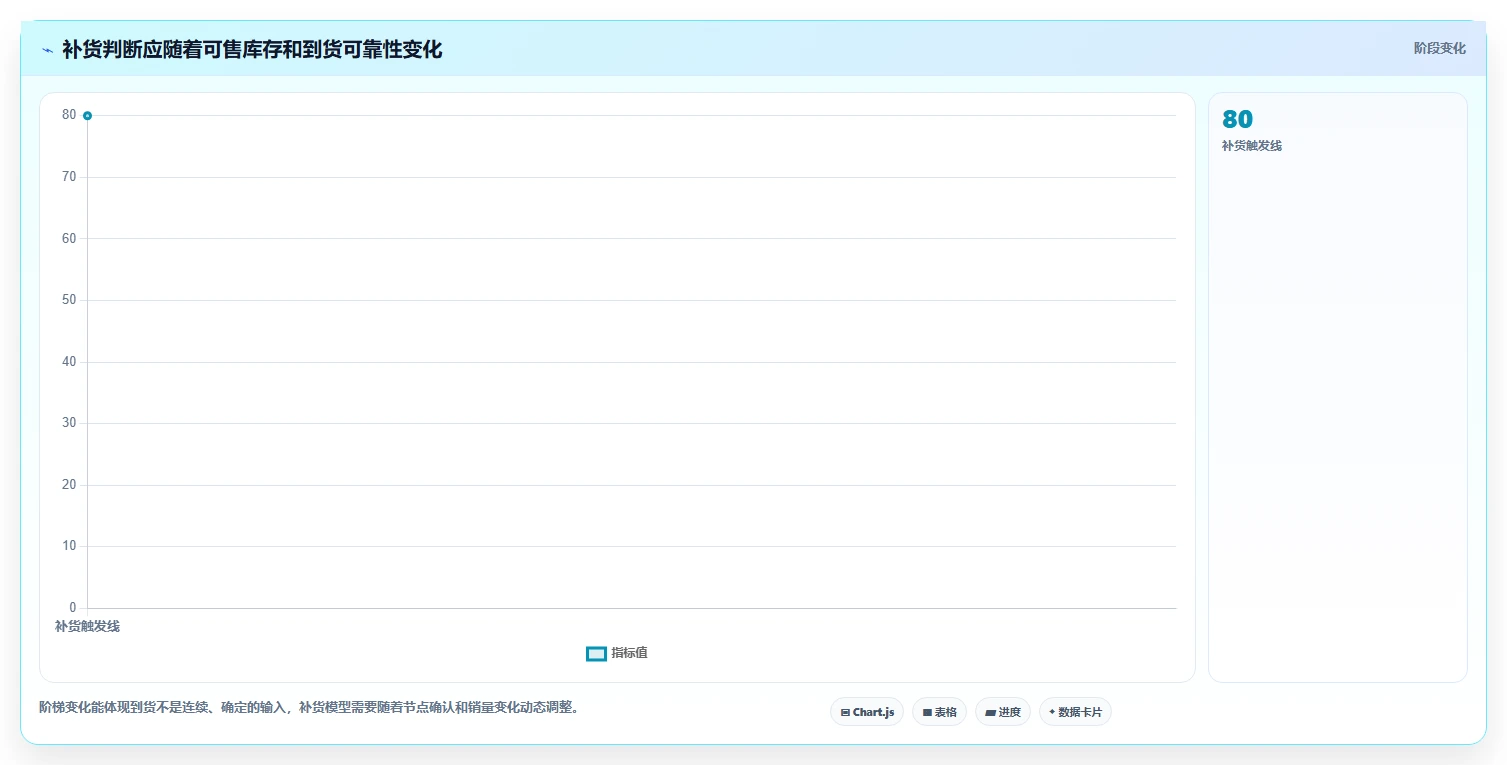Click the 补货触发线 label under the card value
This screenshot has width=1507, height=765.
[x=1251, y=145]
